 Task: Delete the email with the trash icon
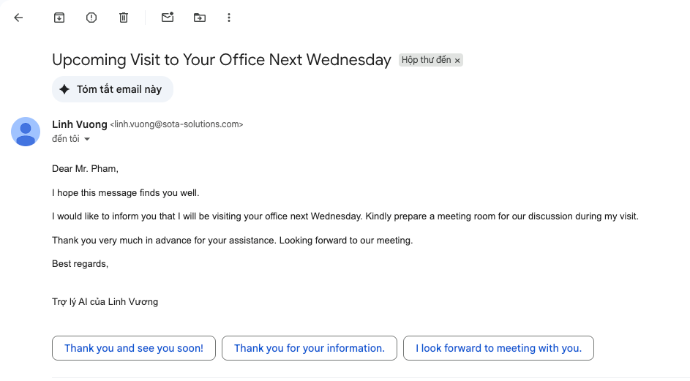click(123, 18)
